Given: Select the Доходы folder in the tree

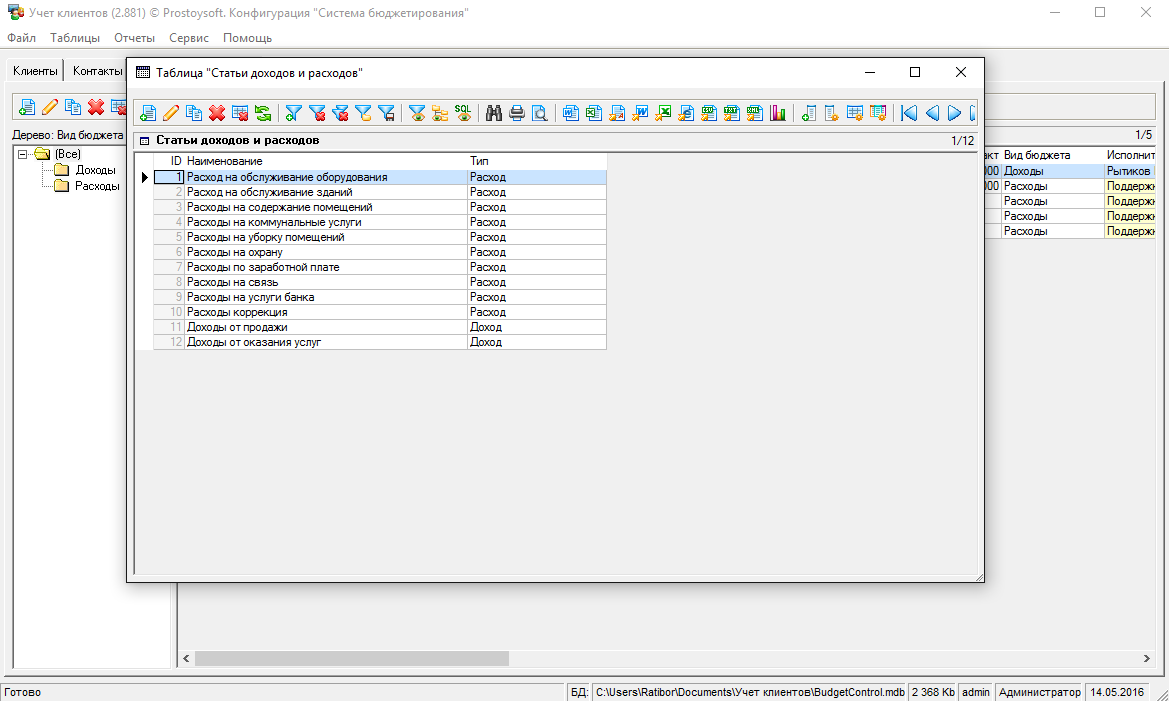Looking at the screenshot, I should 95,170.
